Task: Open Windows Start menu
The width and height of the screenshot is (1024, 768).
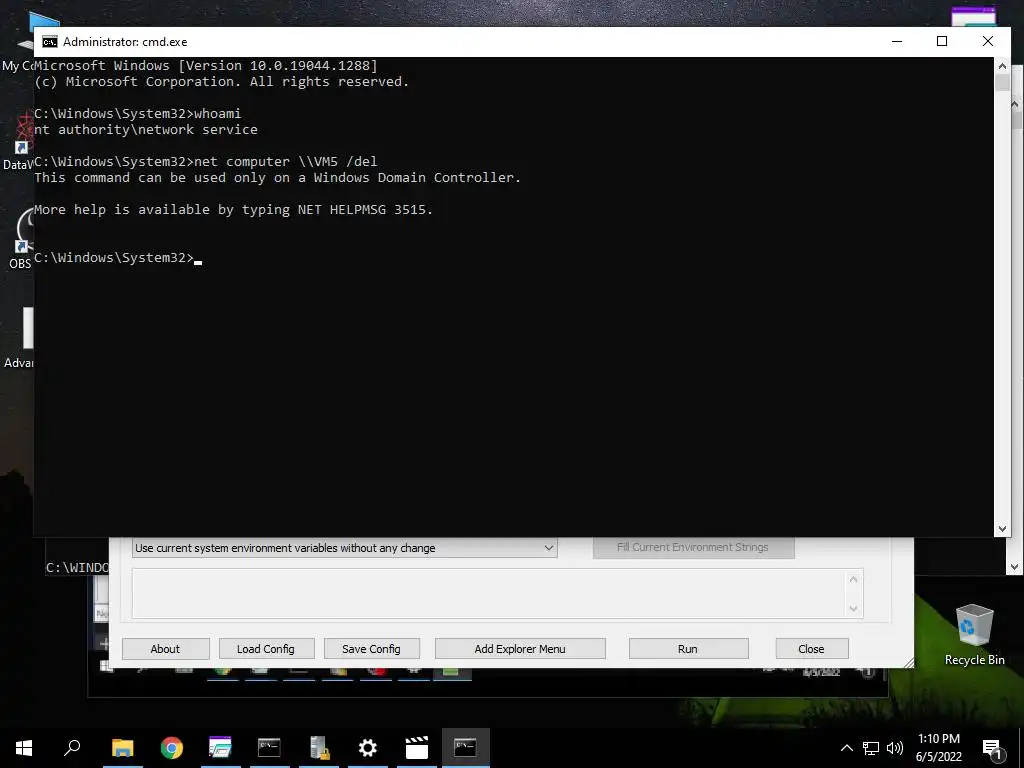Action: coord(24,748)
